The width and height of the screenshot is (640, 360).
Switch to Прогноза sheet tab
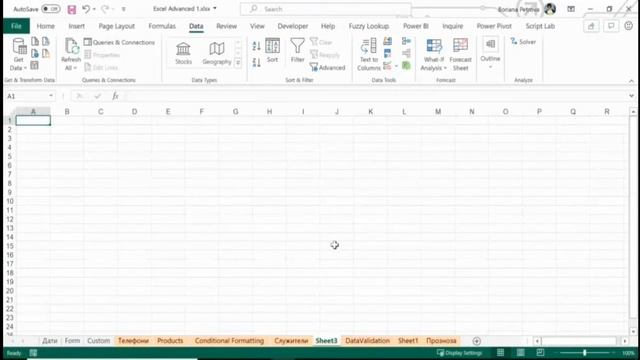click(x=441, y=340)
